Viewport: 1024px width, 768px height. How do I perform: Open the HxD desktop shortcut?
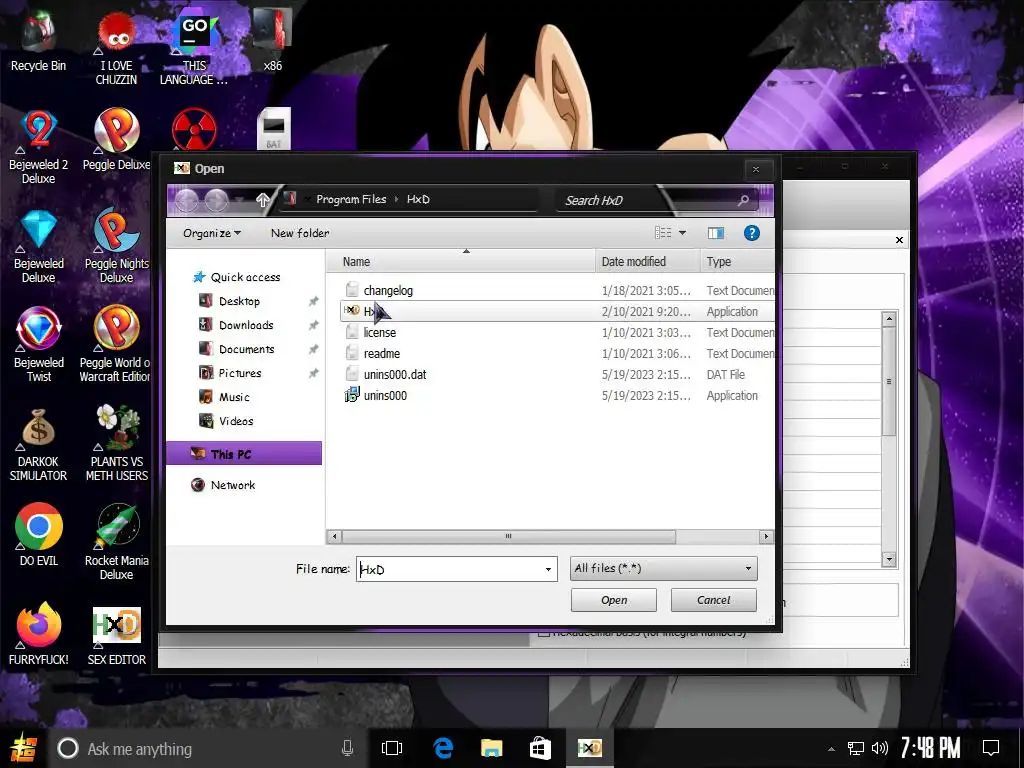(116, 636)
